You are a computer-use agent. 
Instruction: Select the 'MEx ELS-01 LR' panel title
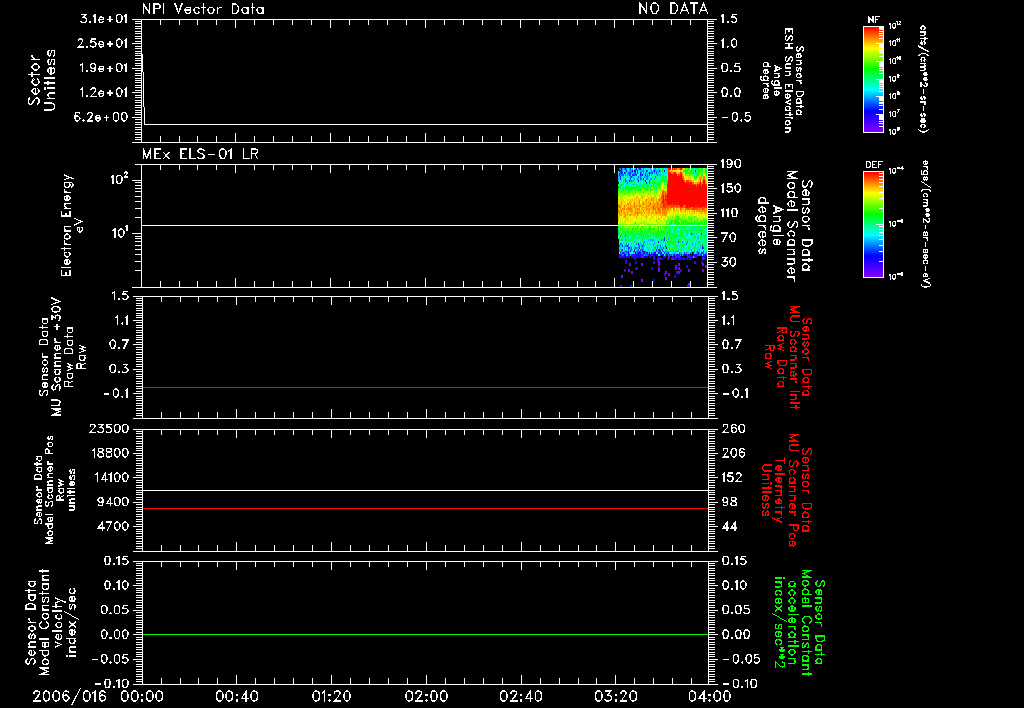[200, 154]
